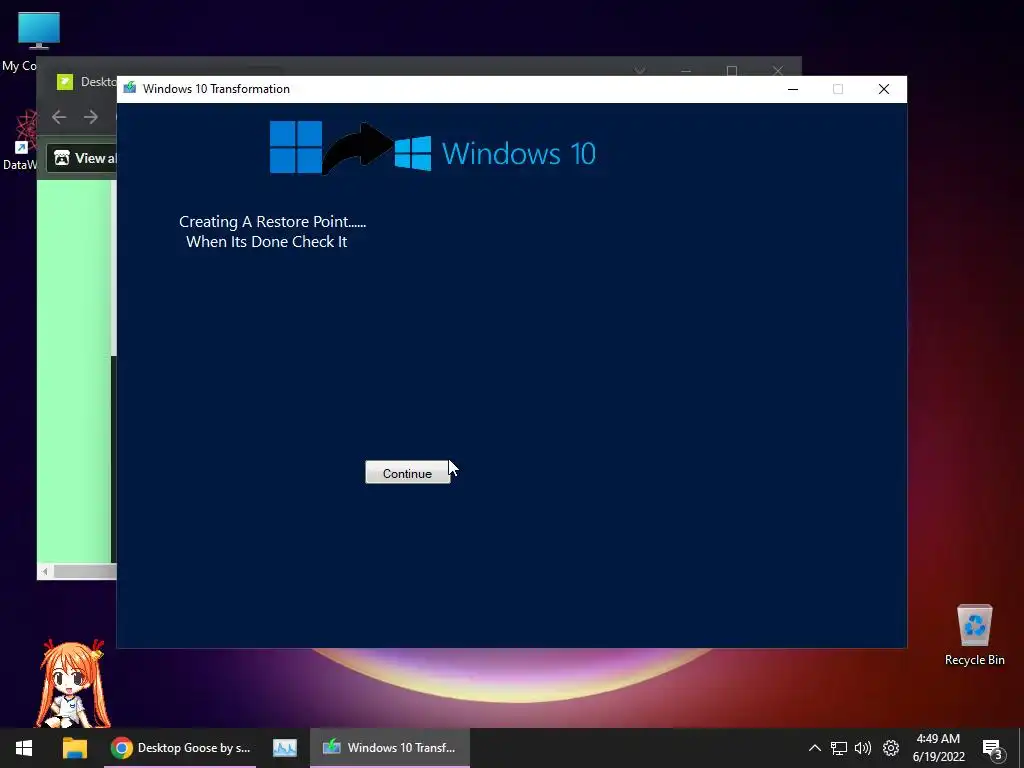The height and width of the screenshot is (768, 1024).
Task: Click the settings gear tray icon
Action: tap(891, 748)
